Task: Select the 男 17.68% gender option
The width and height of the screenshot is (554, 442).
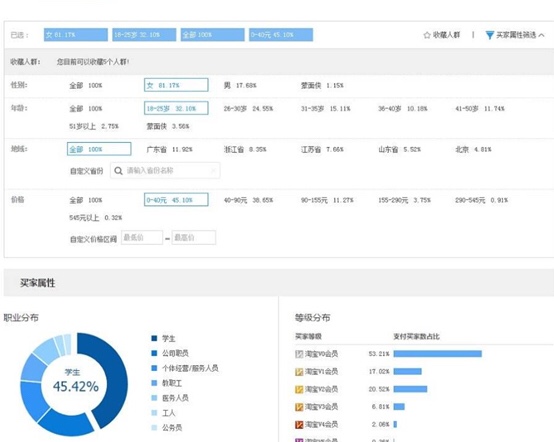Action: 240,85
